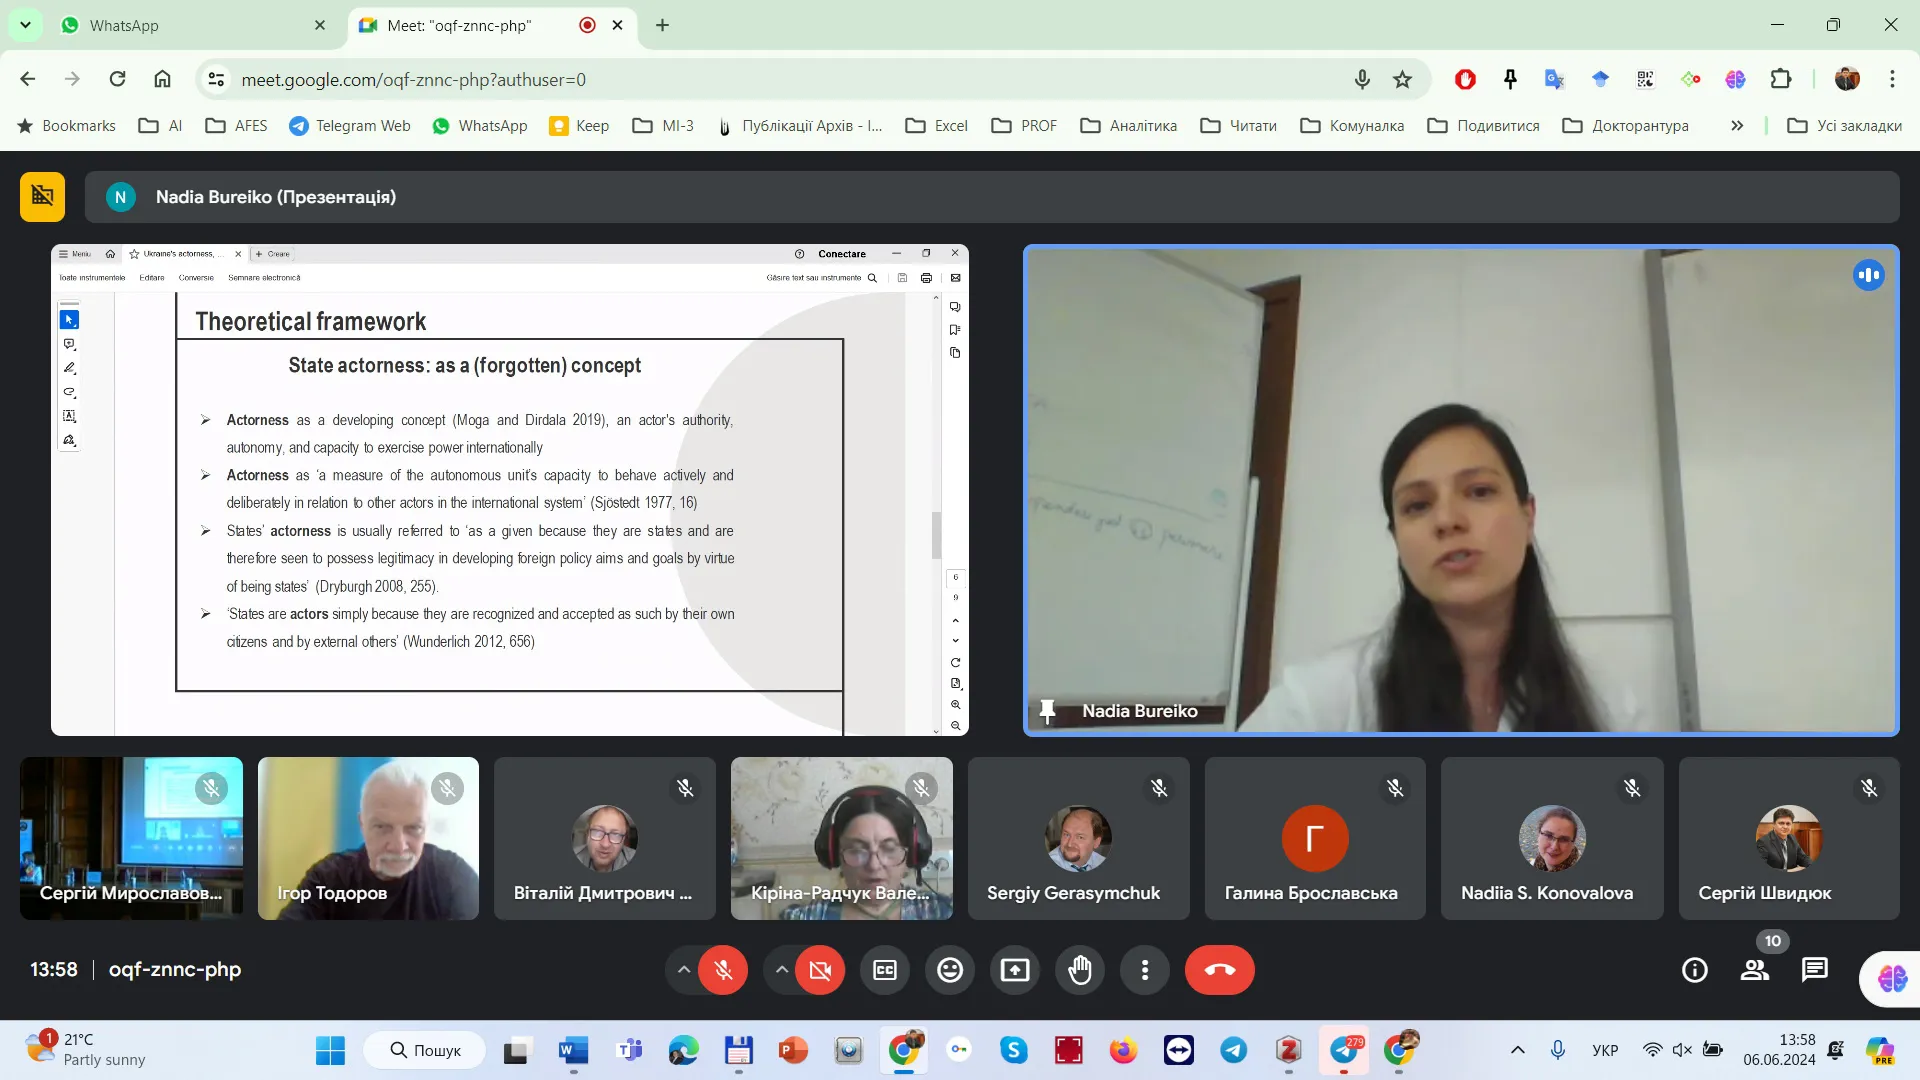This screenshot has height=1080, width=1920.
Task: Unmute the microphone
Action: [723, 970]
